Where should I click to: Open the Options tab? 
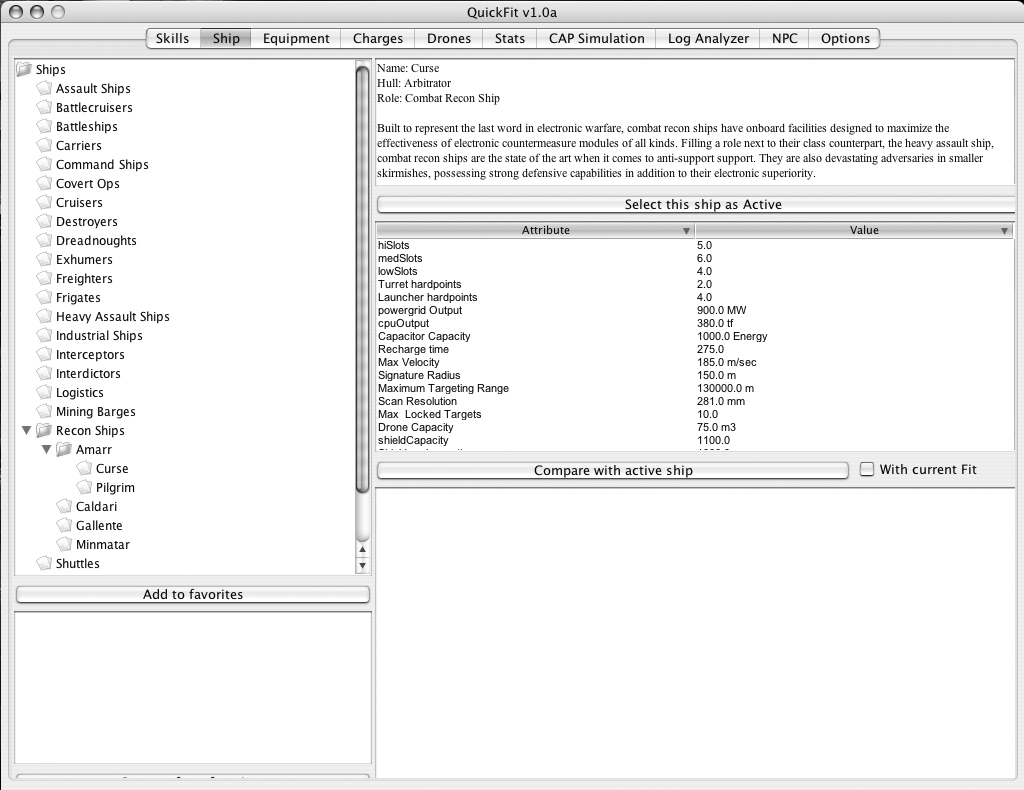pos(845,39)
